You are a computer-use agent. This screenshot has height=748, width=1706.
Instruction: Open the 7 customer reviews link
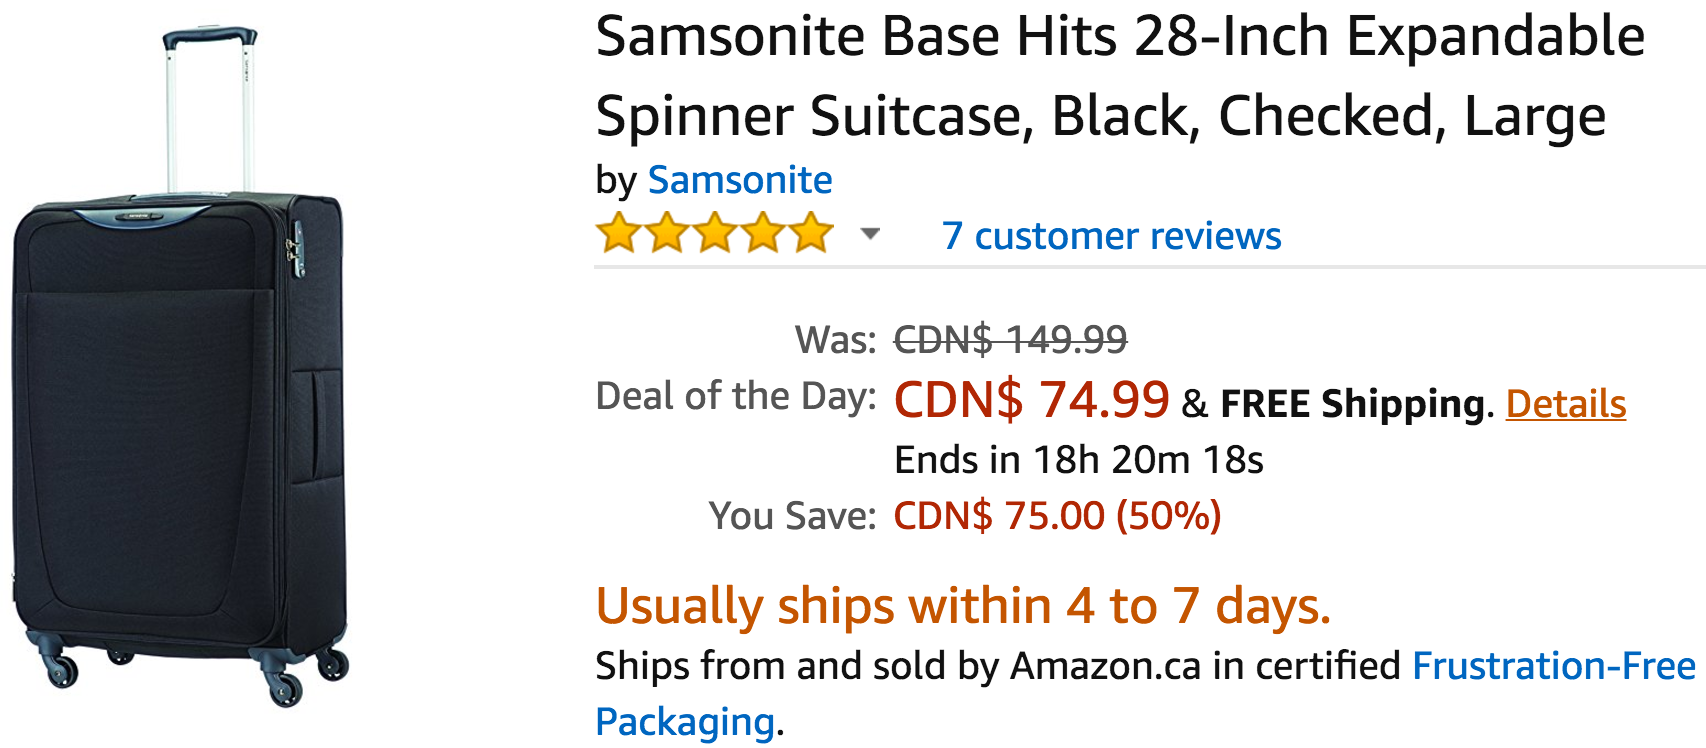click(1111, 236)
